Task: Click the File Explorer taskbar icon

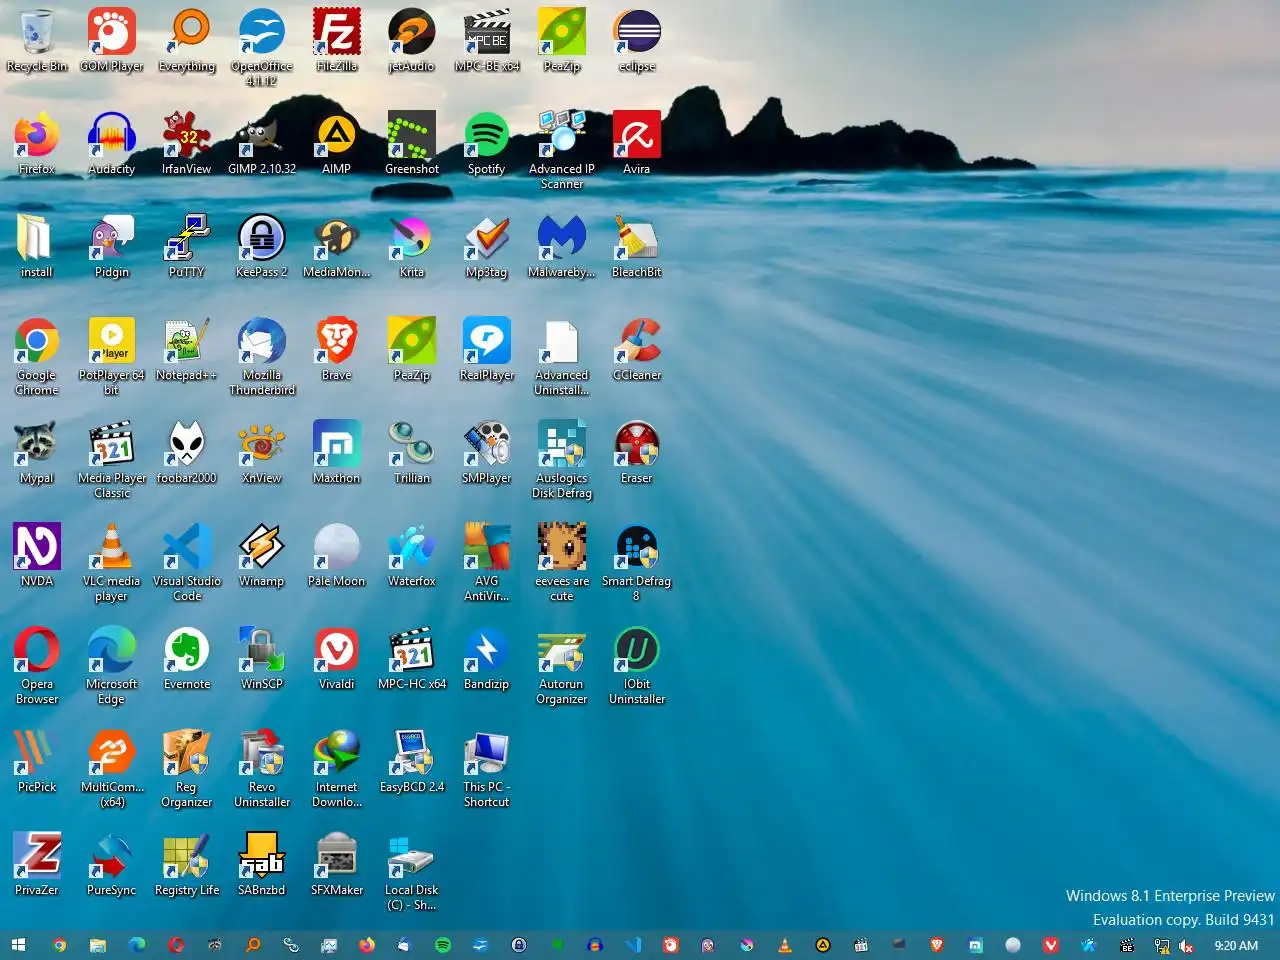Action: (x=98, y=945)
